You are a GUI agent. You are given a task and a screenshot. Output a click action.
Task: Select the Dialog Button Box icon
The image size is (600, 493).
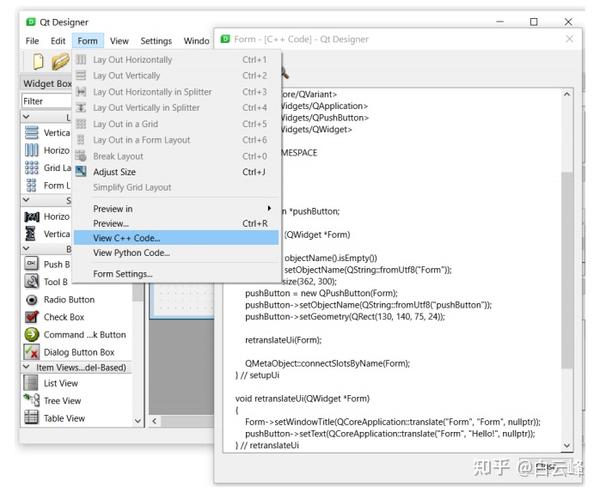click(31, 352)
